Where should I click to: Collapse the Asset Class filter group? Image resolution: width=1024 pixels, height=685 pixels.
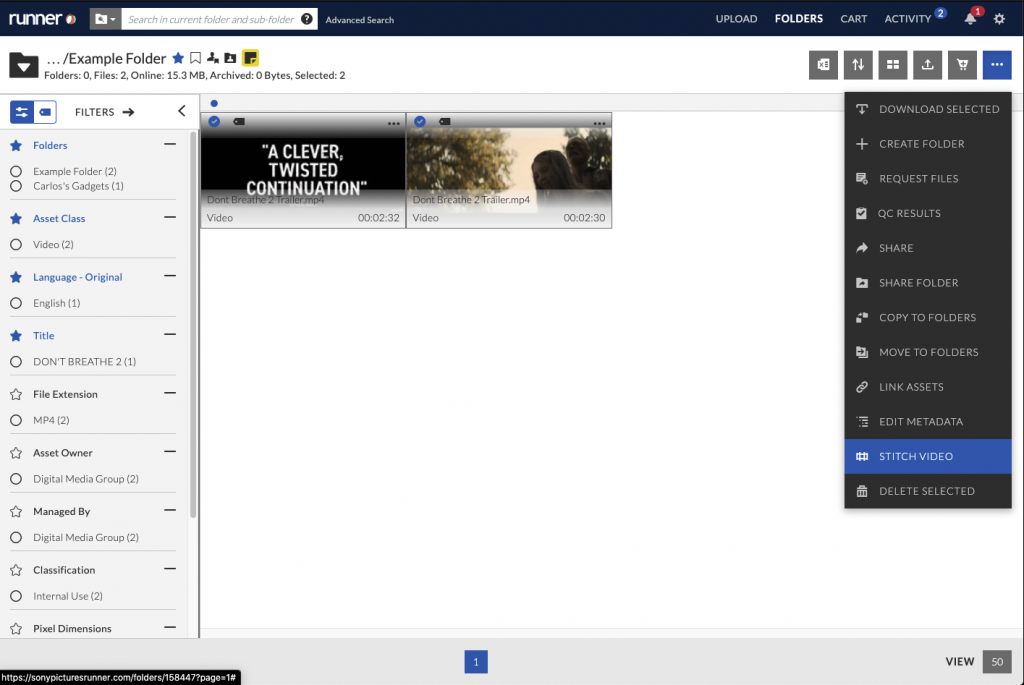[170, 217]
